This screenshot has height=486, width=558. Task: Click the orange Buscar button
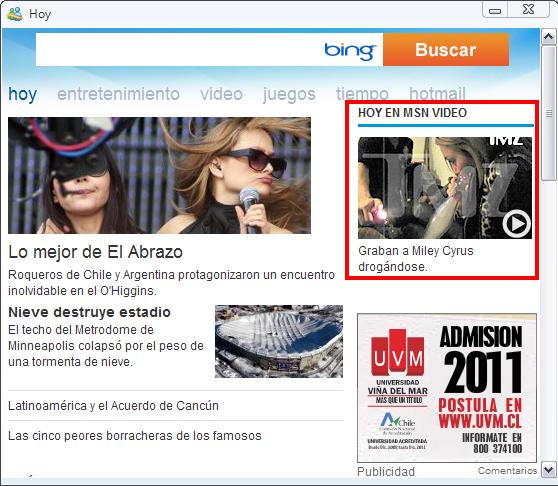pyautogui.click(x=446, y=49)
